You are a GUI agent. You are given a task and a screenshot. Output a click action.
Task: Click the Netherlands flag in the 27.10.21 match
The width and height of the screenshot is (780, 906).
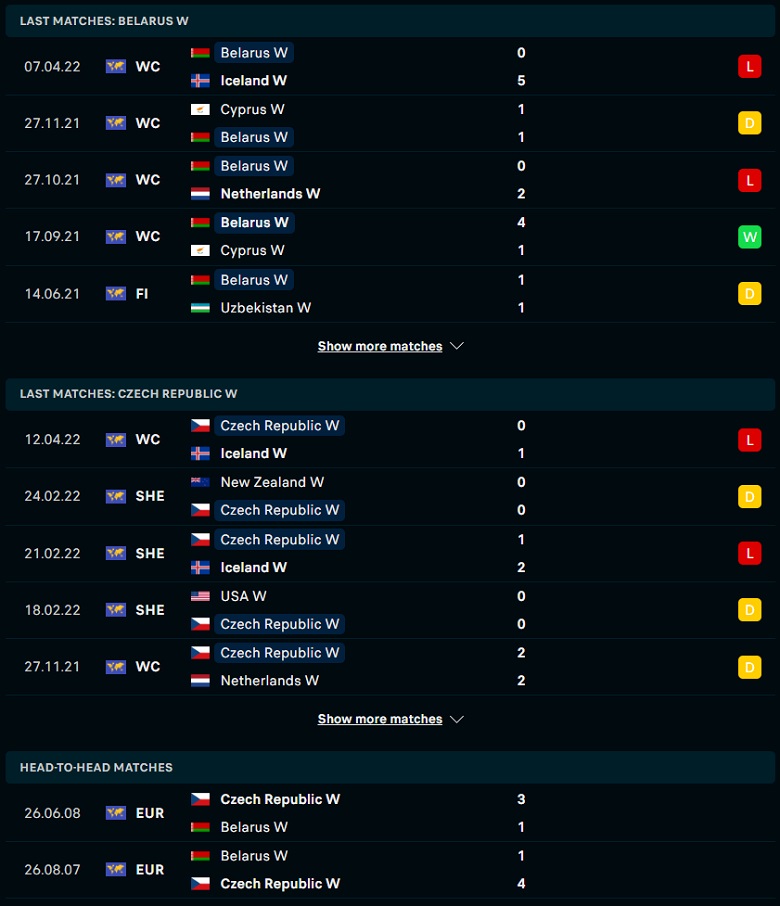(x=200, y=194)
